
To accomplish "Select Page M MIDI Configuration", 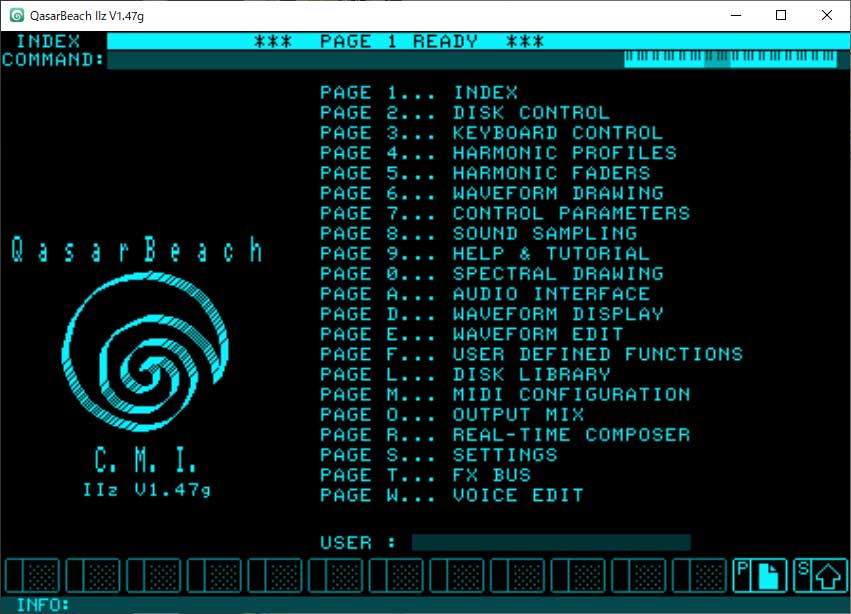I will pos(505,394).
